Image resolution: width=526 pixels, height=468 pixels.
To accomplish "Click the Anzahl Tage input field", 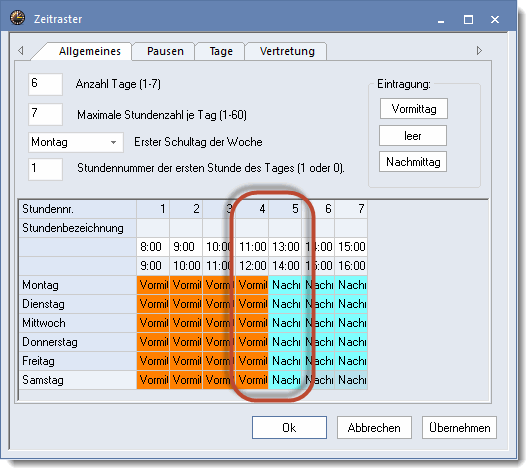I will pos(45,84).
